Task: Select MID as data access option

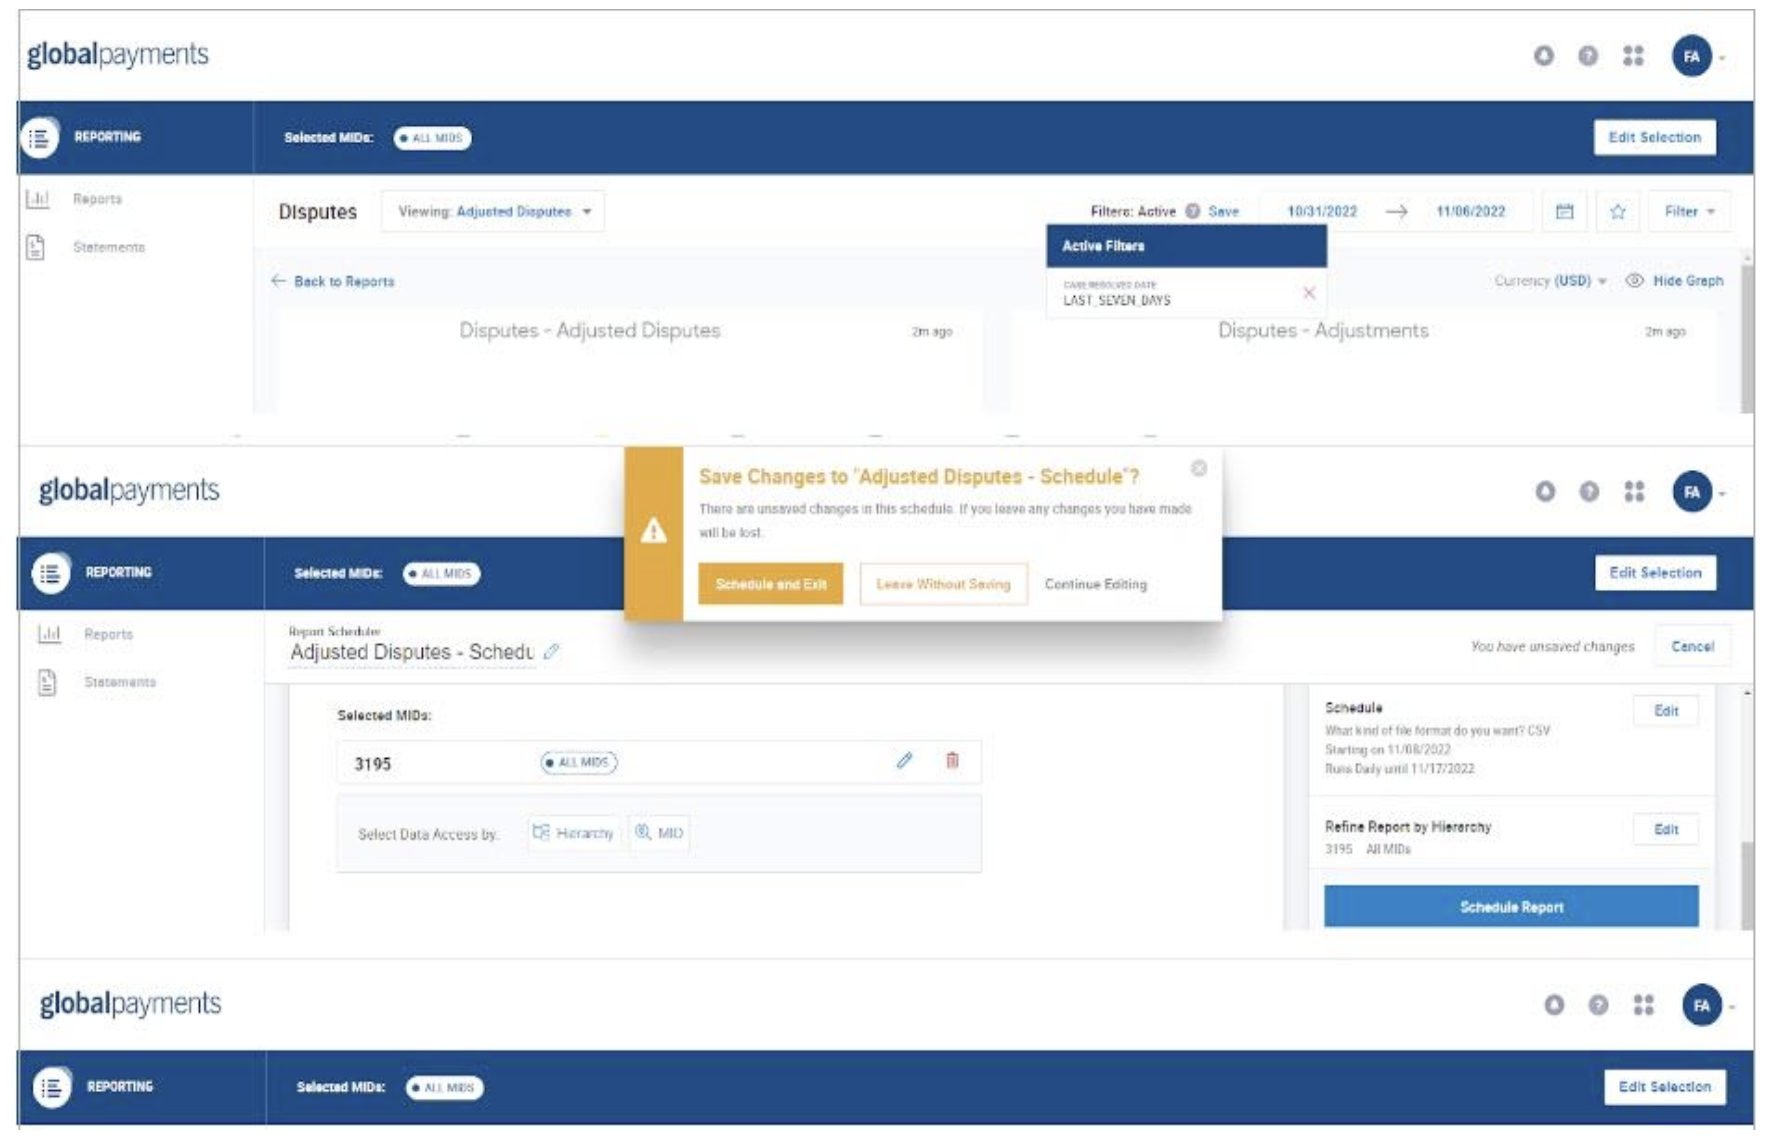Action: pos(659,833)
